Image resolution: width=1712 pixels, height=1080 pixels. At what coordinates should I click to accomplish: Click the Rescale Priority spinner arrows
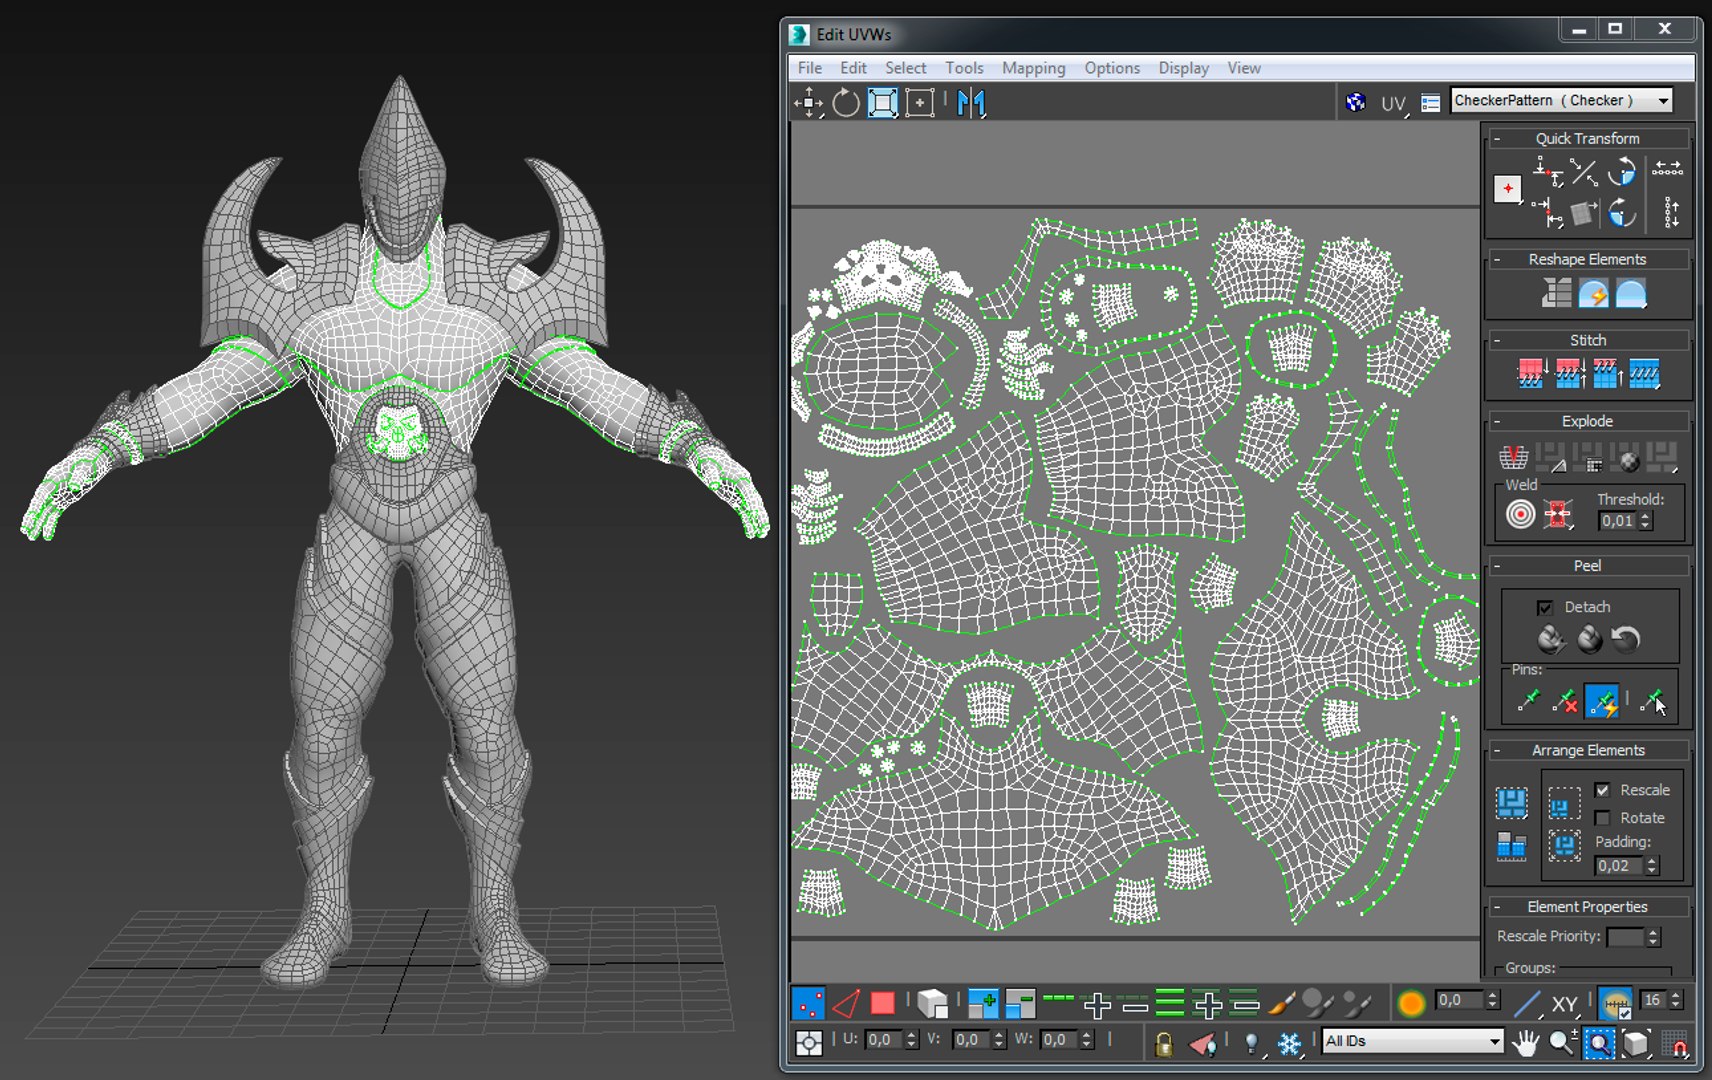click(x=1652, y=937)
